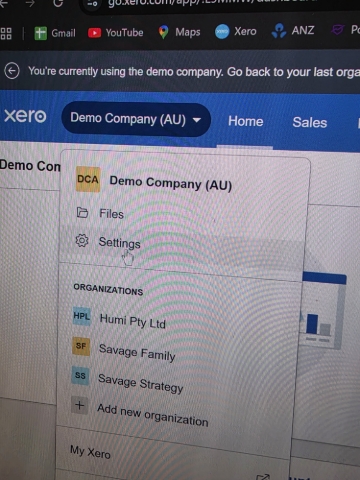Click the DCA organization badge
Viewport: 360px width, 480px height.
pos(88,179)
